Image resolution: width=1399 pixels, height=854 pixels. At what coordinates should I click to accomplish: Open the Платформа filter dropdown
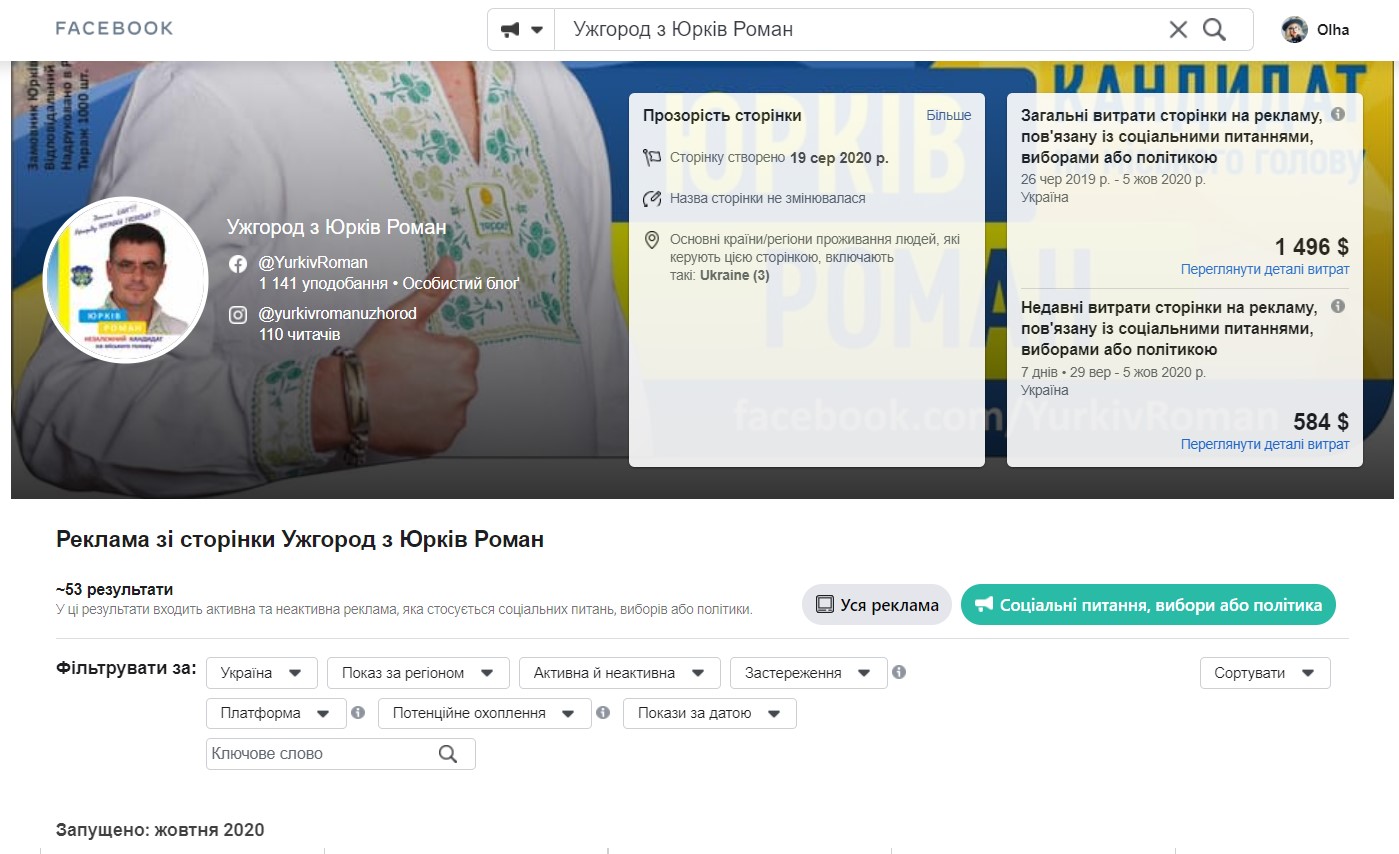pos(277,714)
